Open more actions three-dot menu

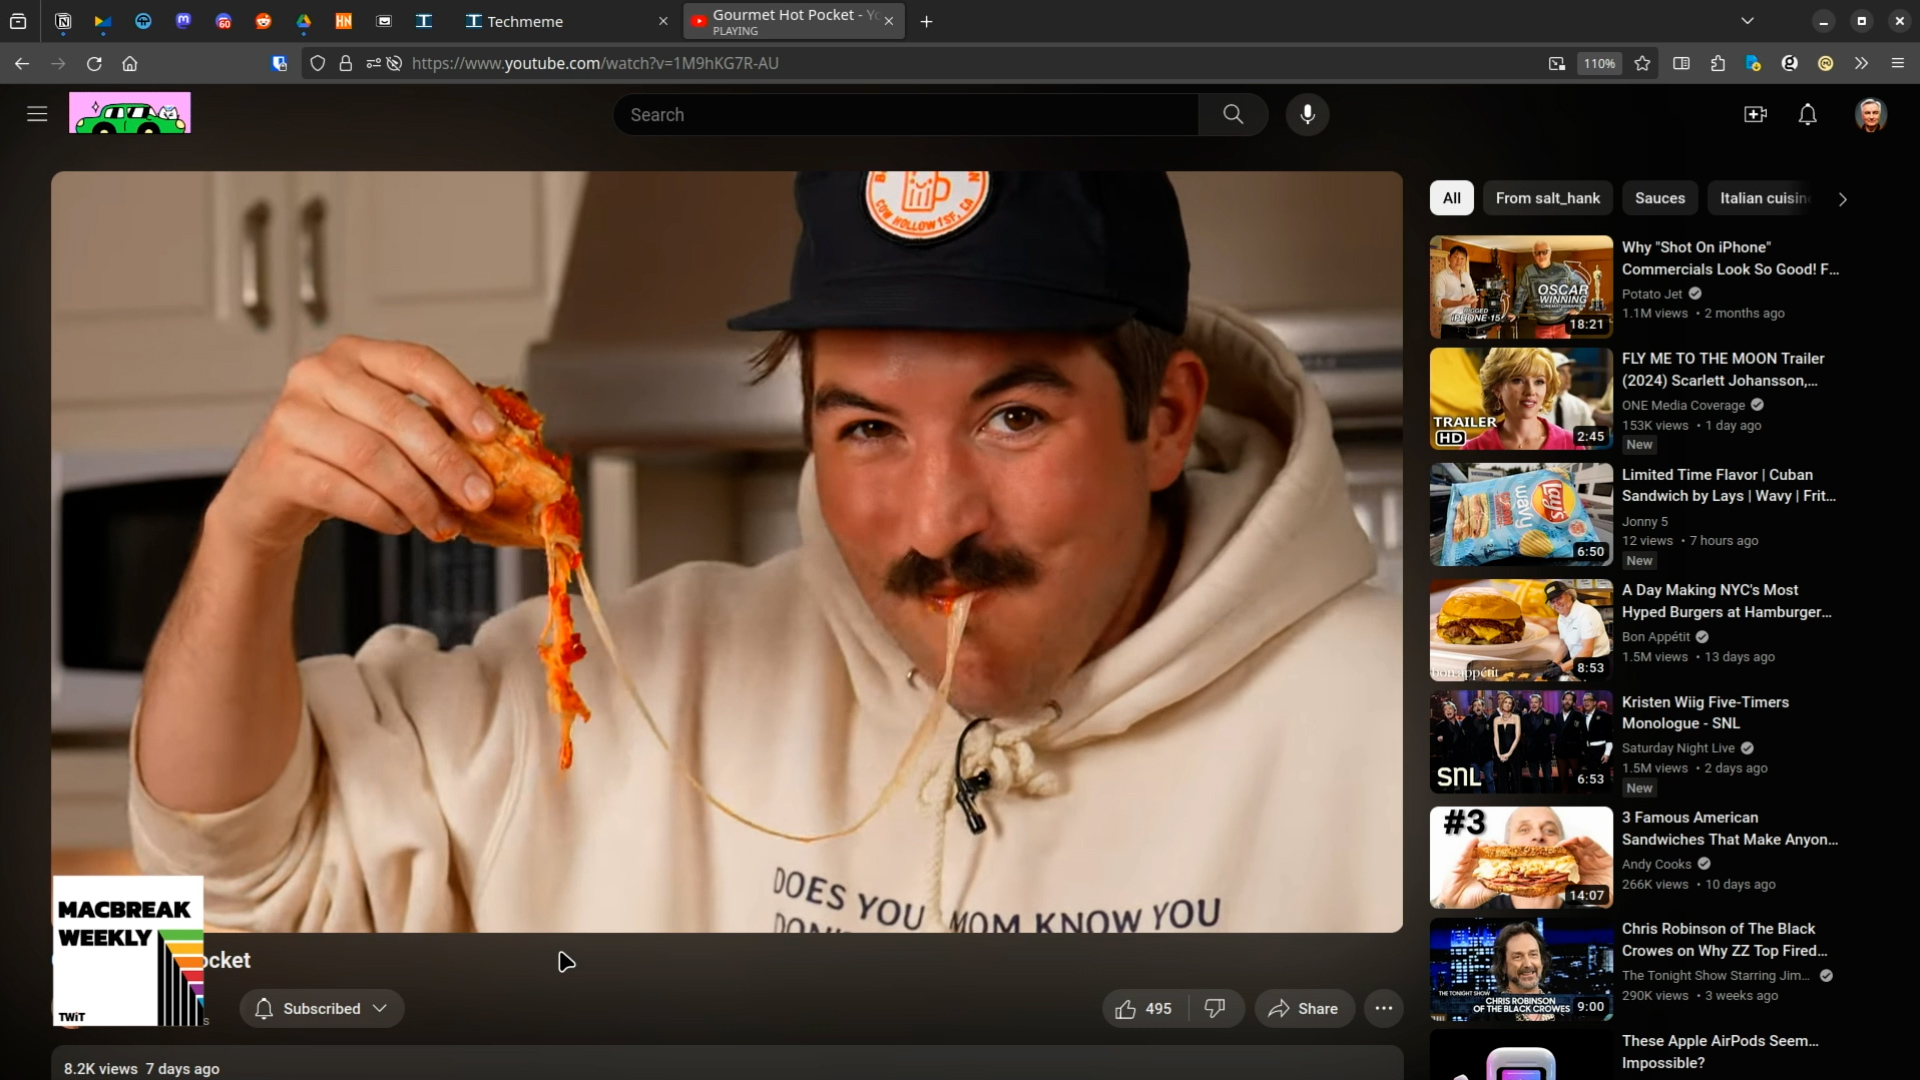[x=1383, y=1008]
